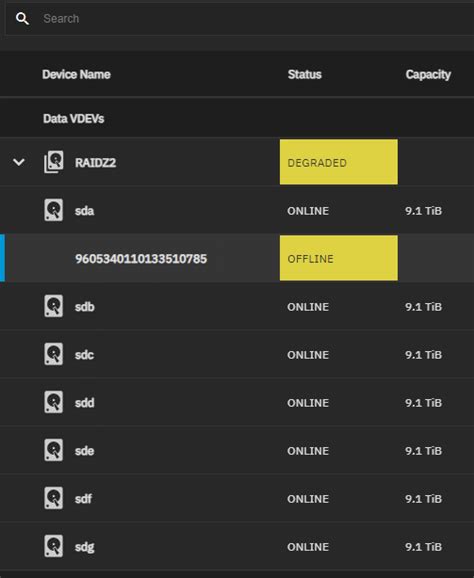Viewport: 474px width, 578px height.
Task: Click the yellow OFFLINE status badge
Action: coord(339,258)
